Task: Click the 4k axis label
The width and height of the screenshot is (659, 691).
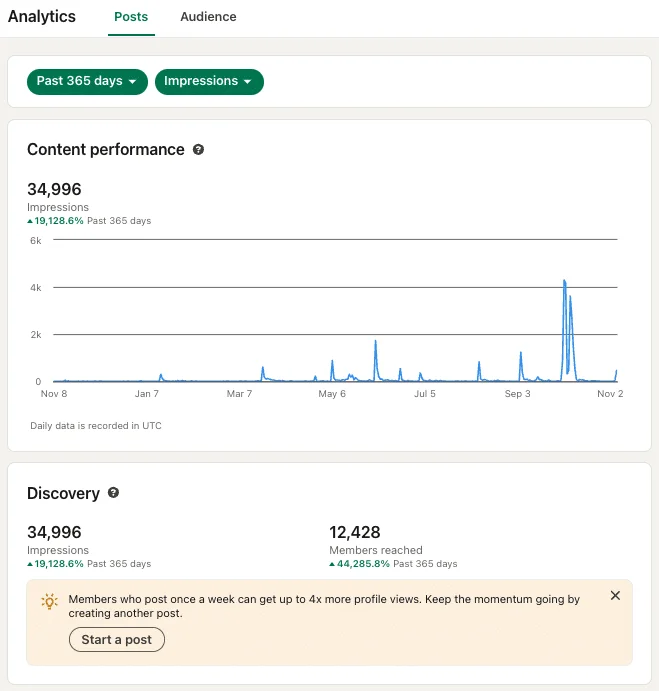Action: [x=36, y=288]
